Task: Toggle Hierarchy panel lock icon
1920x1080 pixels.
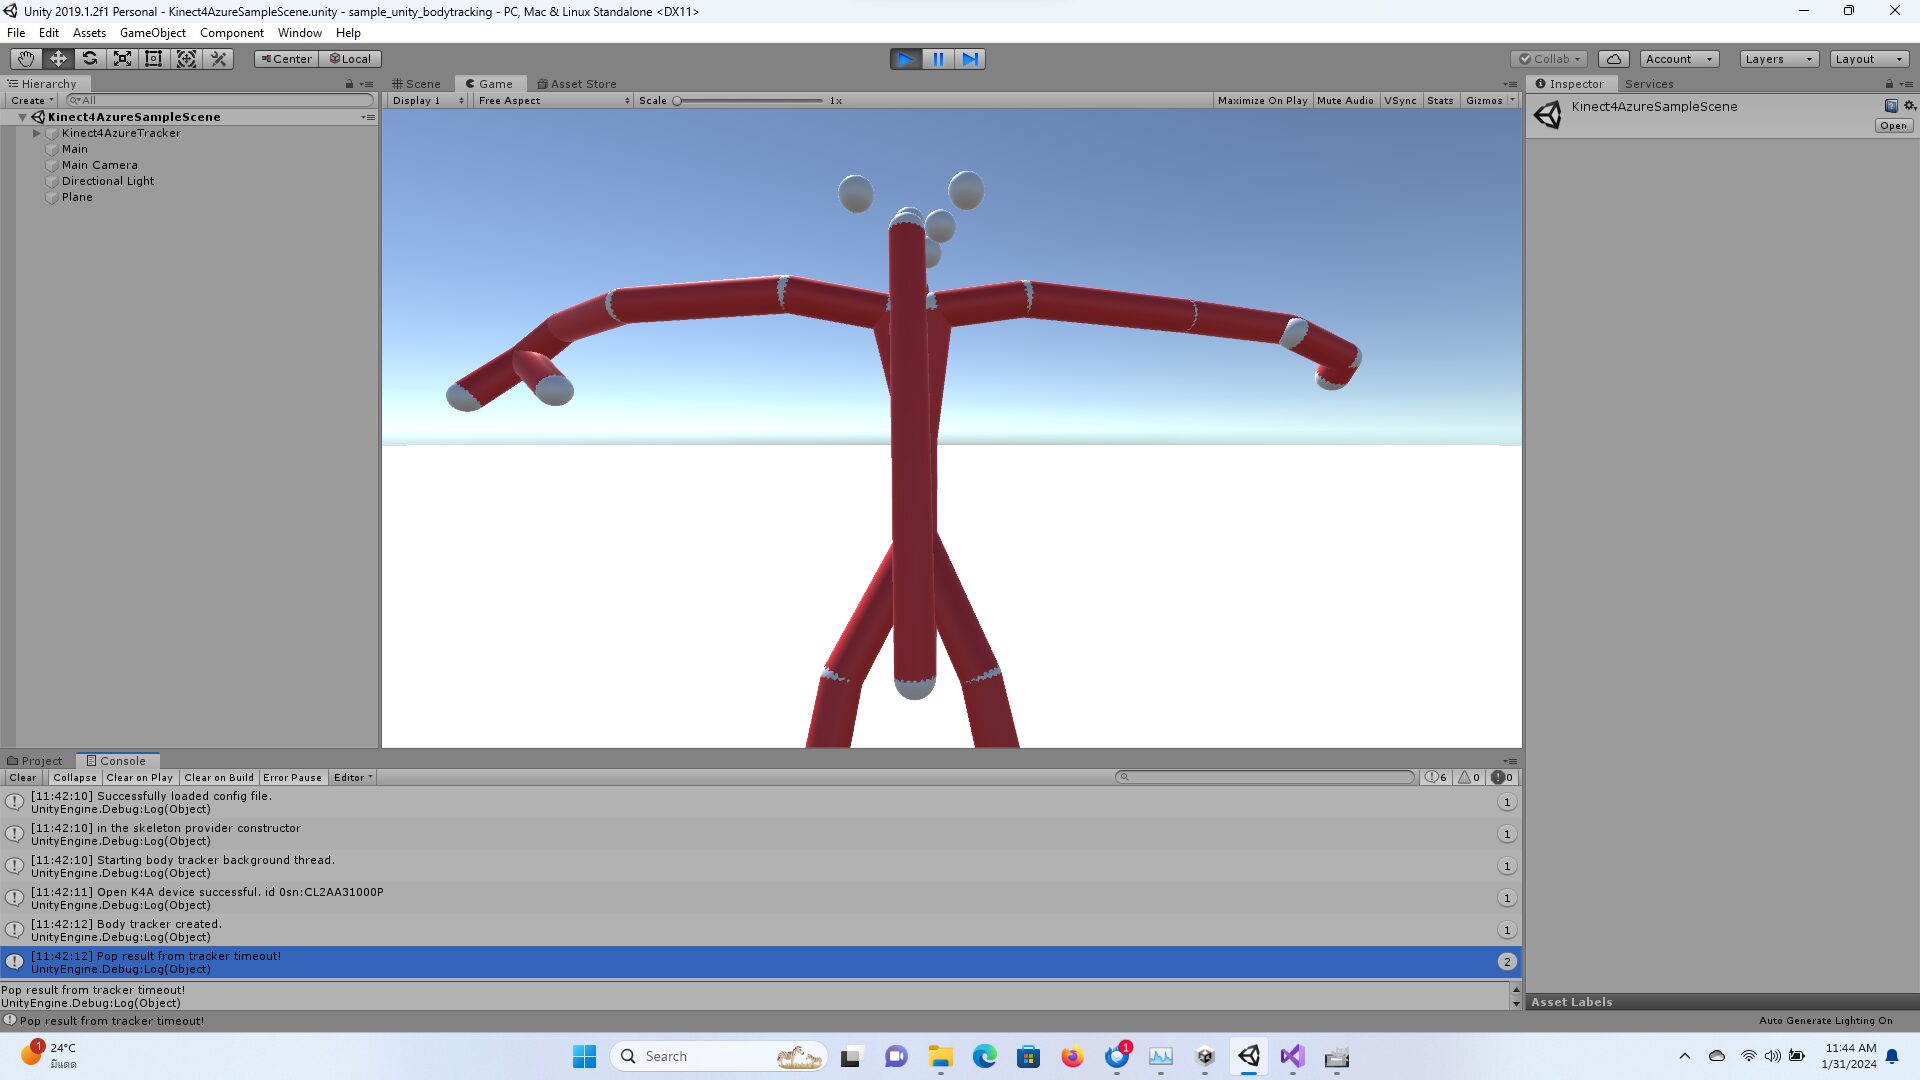Action: 349,84
